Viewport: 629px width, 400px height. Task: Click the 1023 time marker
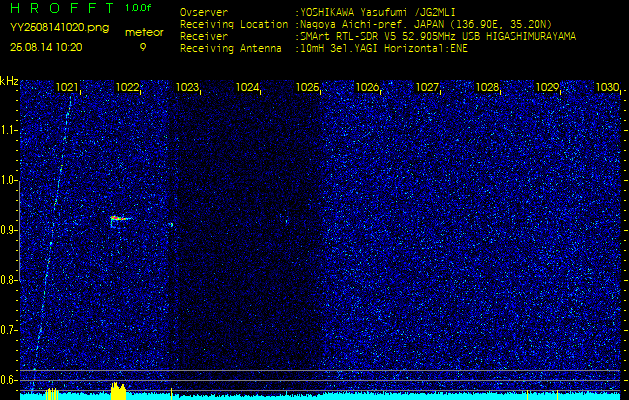(187, 87)
